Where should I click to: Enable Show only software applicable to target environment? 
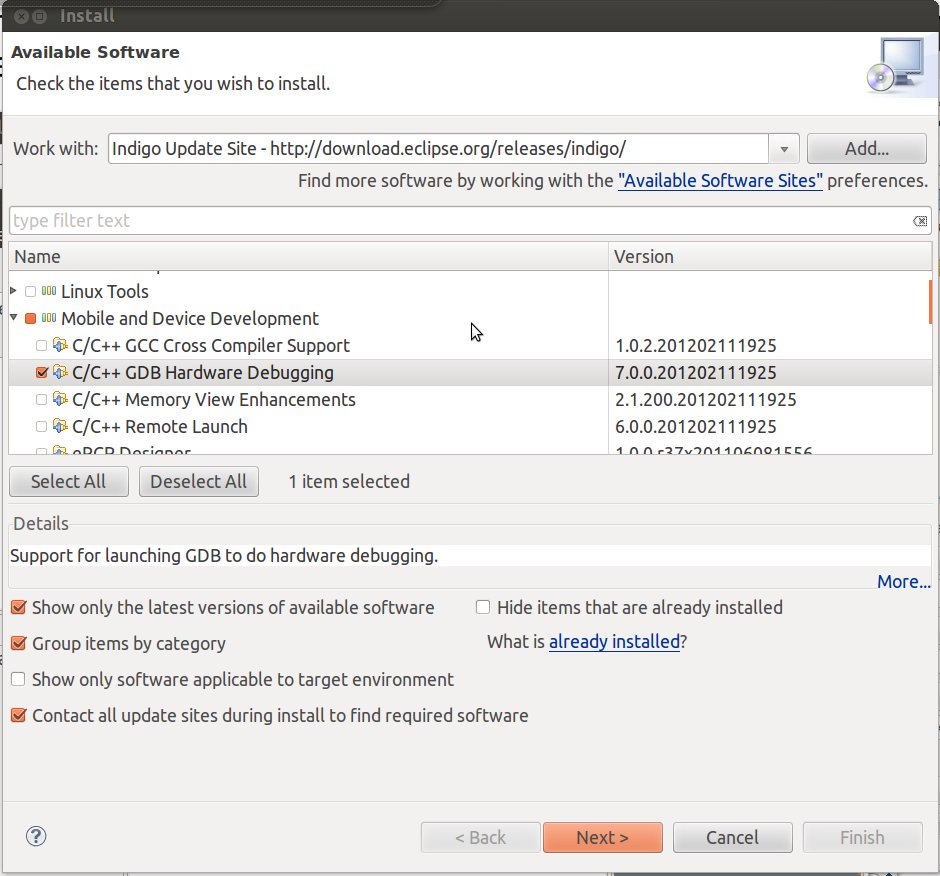[19, 679]
